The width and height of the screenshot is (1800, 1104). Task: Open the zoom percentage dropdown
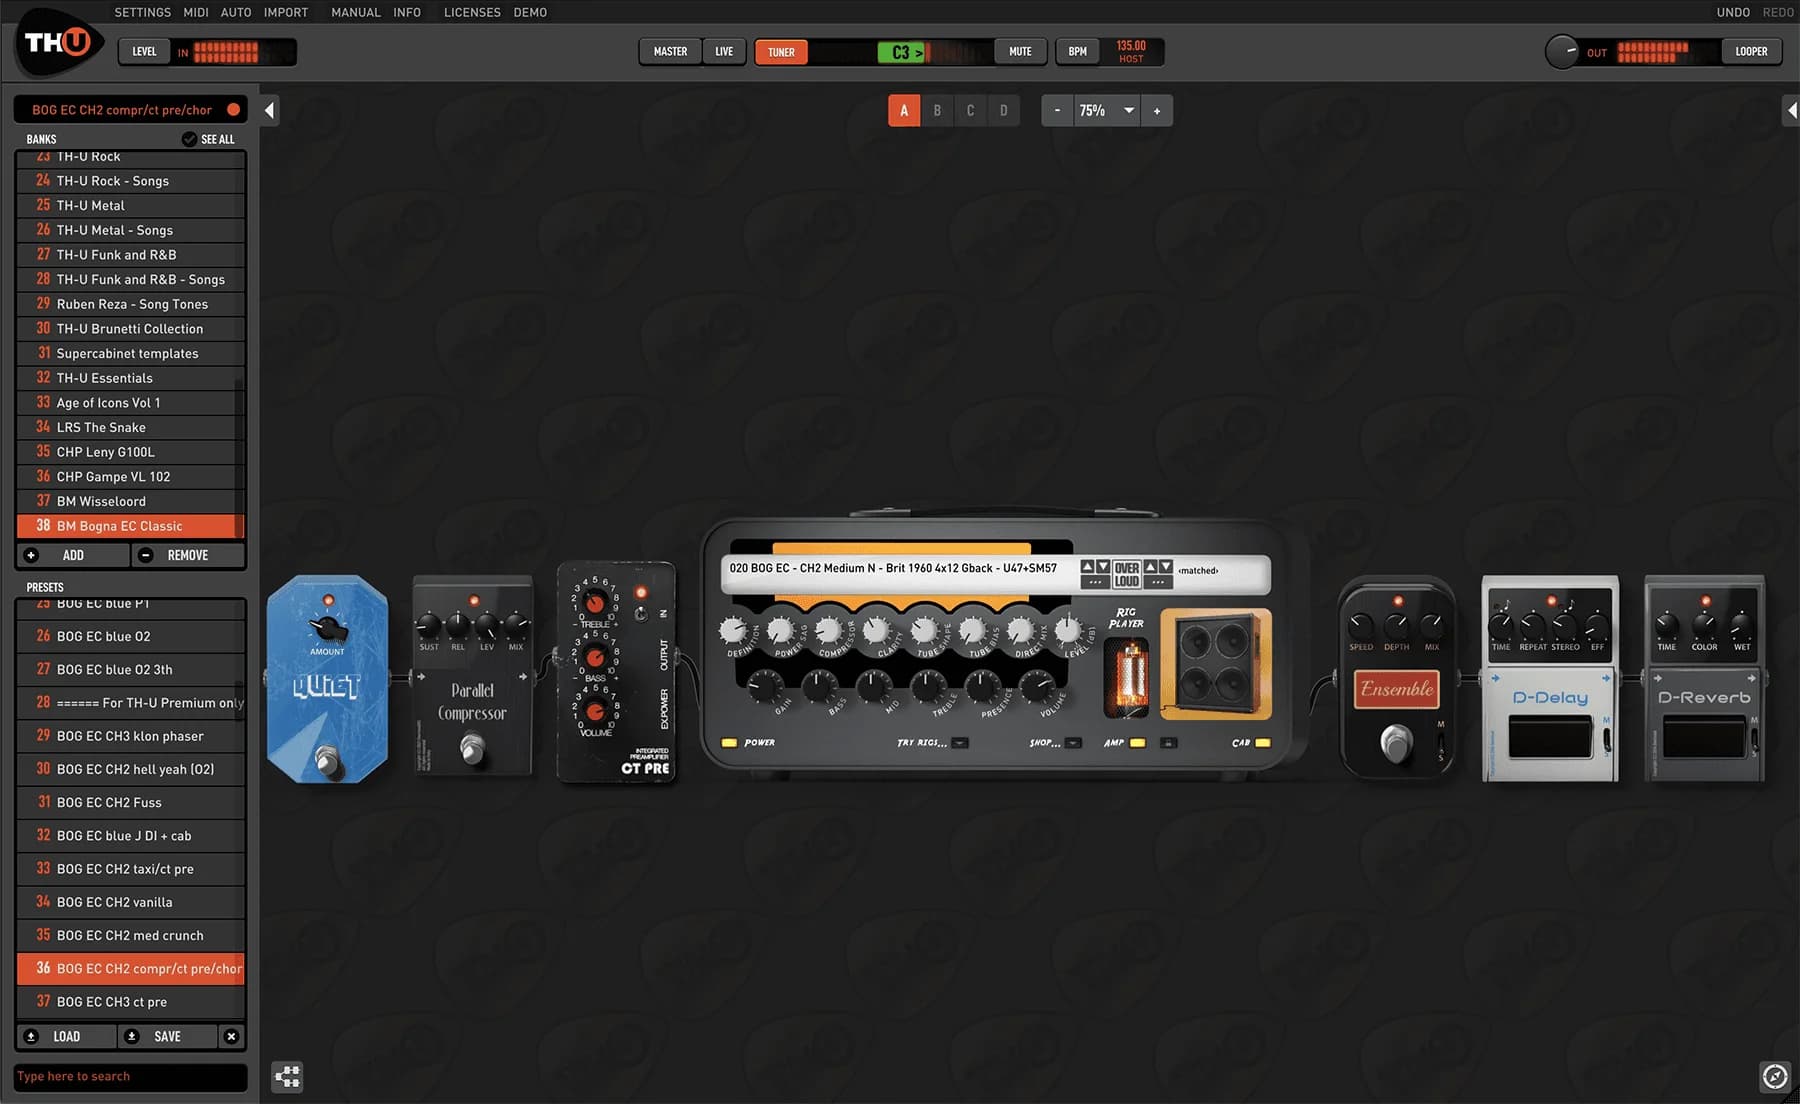(x=1129, y=110)
